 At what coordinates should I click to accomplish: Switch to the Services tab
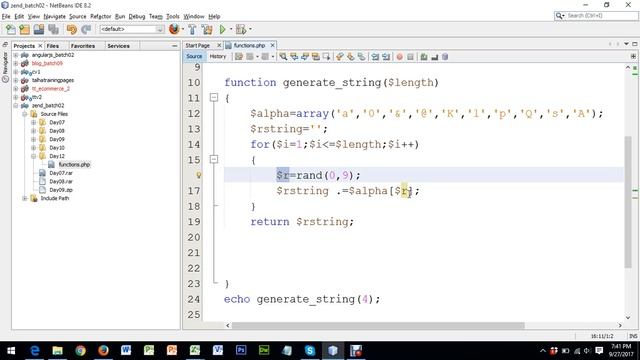118,46
